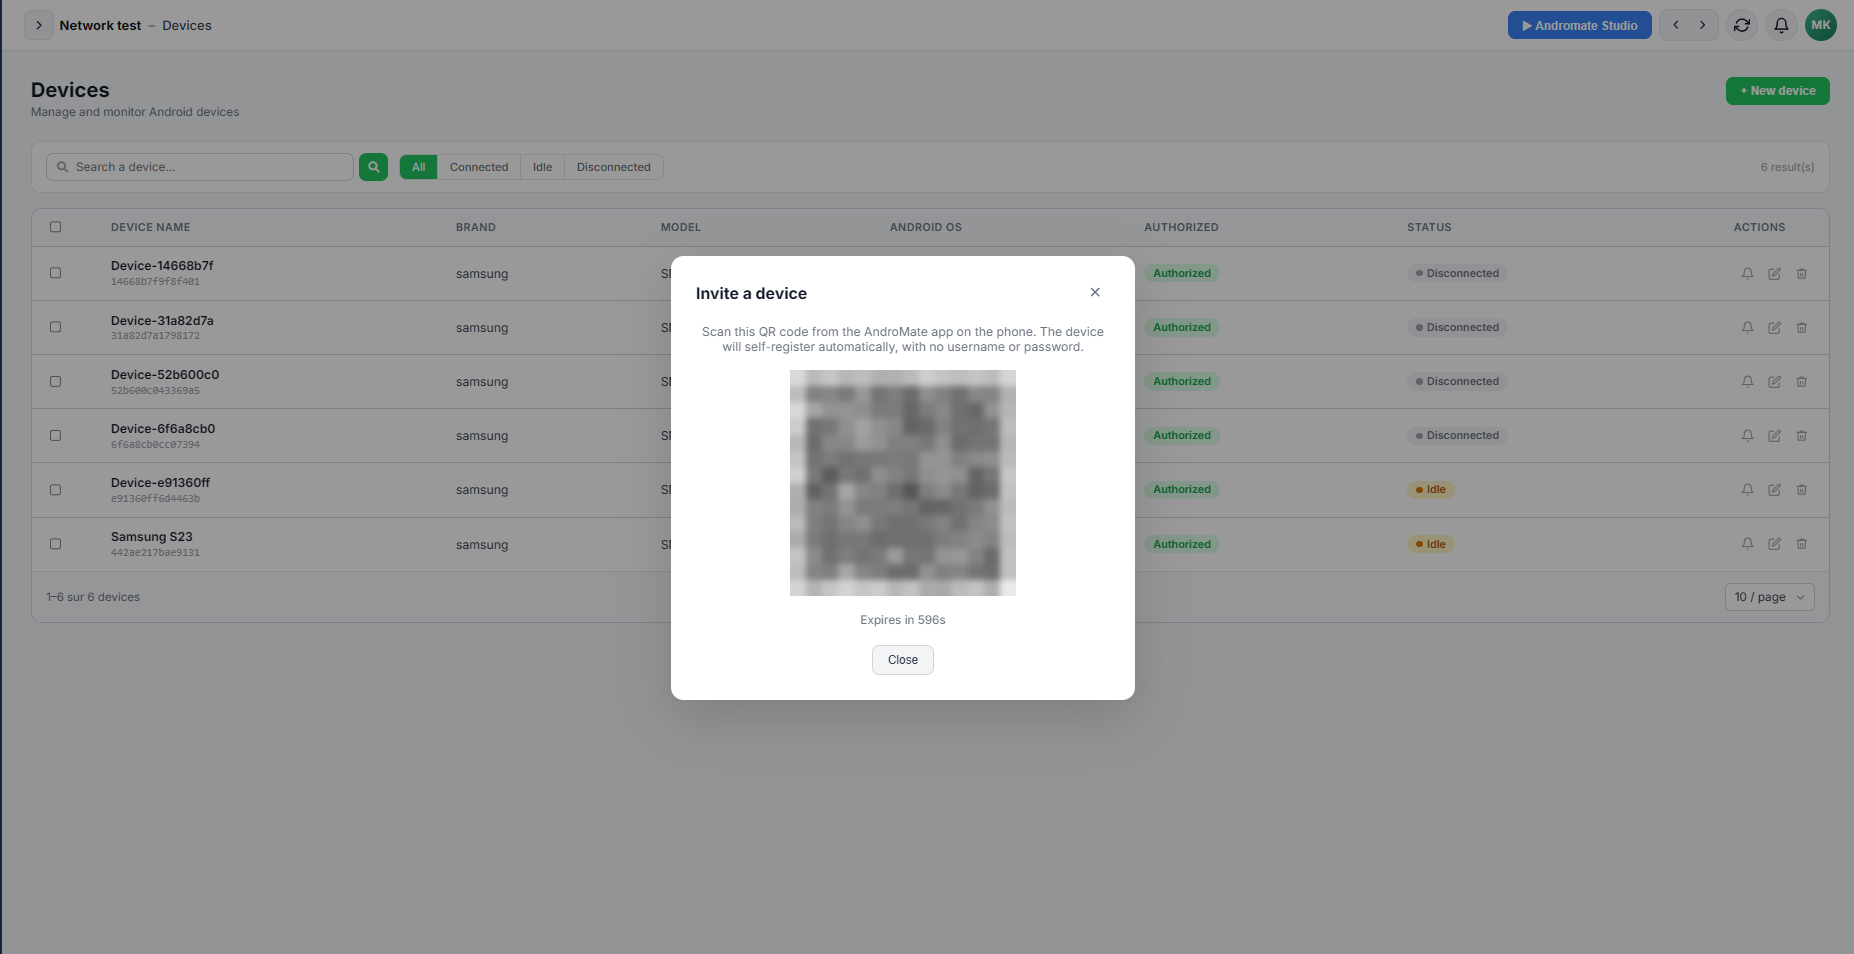Open notifications bell in the header
Image resolution: width=1854 pixels, height=954 pixels.
1781,25
